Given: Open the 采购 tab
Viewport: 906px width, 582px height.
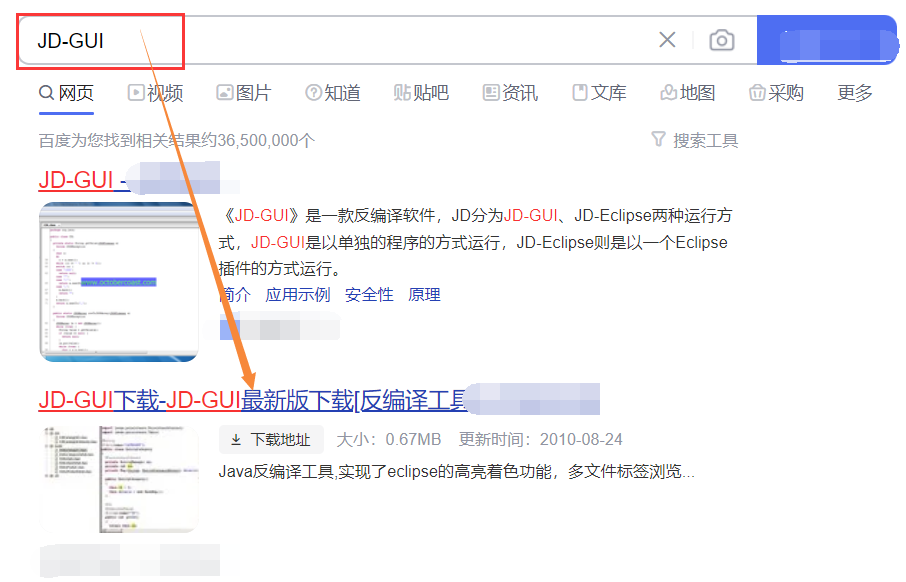Looking at the screenshot, I should point(777,92).
